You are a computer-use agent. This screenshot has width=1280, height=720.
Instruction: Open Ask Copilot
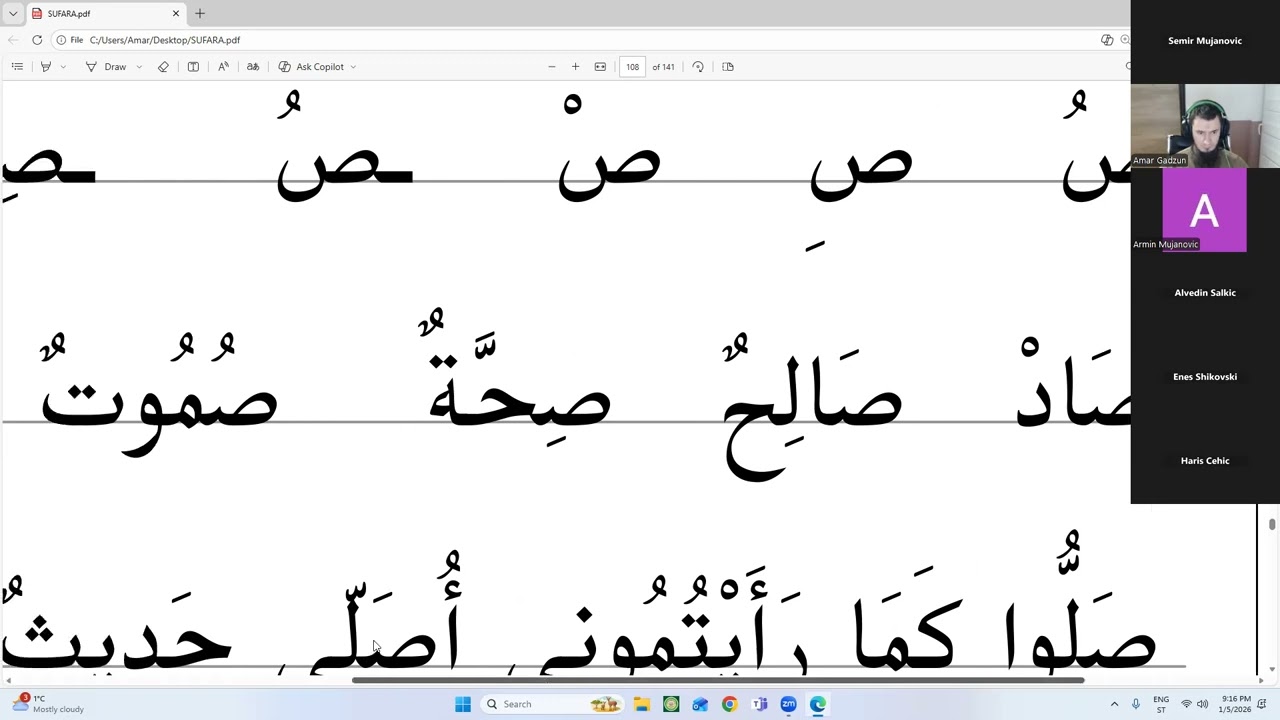[x=311, y=66]
